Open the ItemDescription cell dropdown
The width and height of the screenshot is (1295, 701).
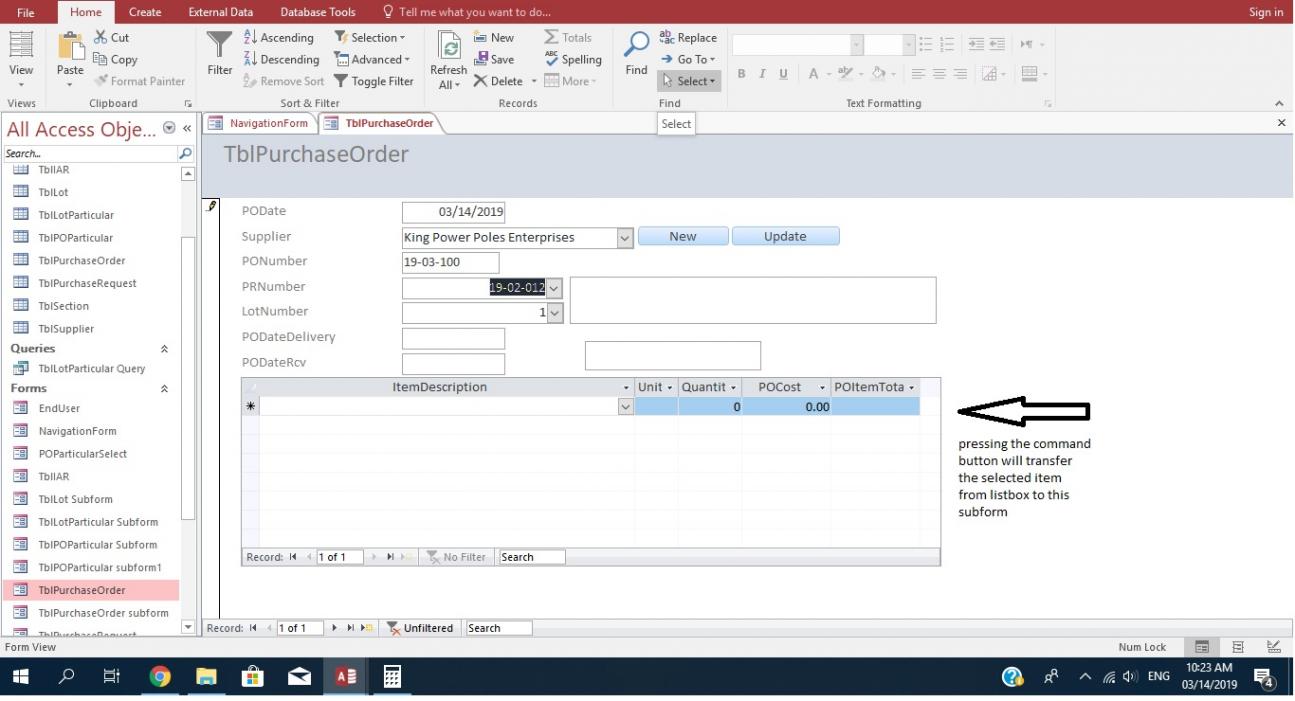tap(626, 407)
